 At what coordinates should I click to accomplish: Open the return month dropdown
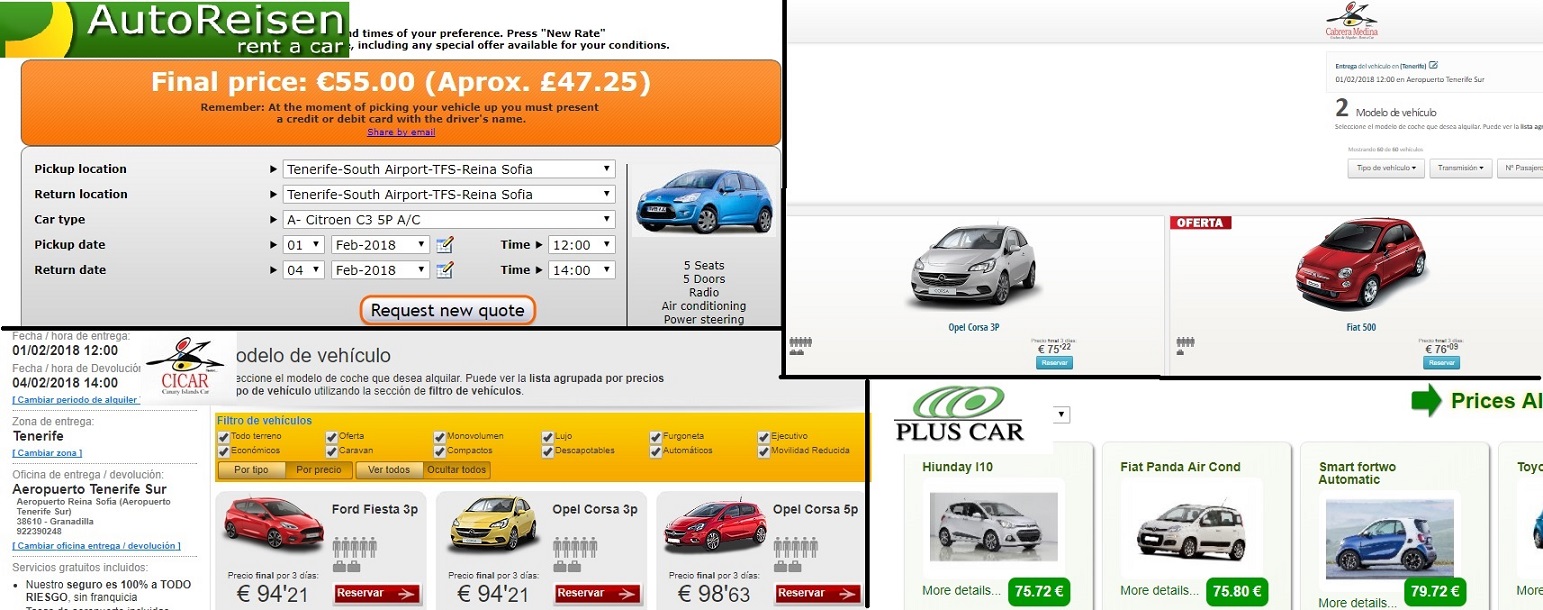(x=380, y=269)
